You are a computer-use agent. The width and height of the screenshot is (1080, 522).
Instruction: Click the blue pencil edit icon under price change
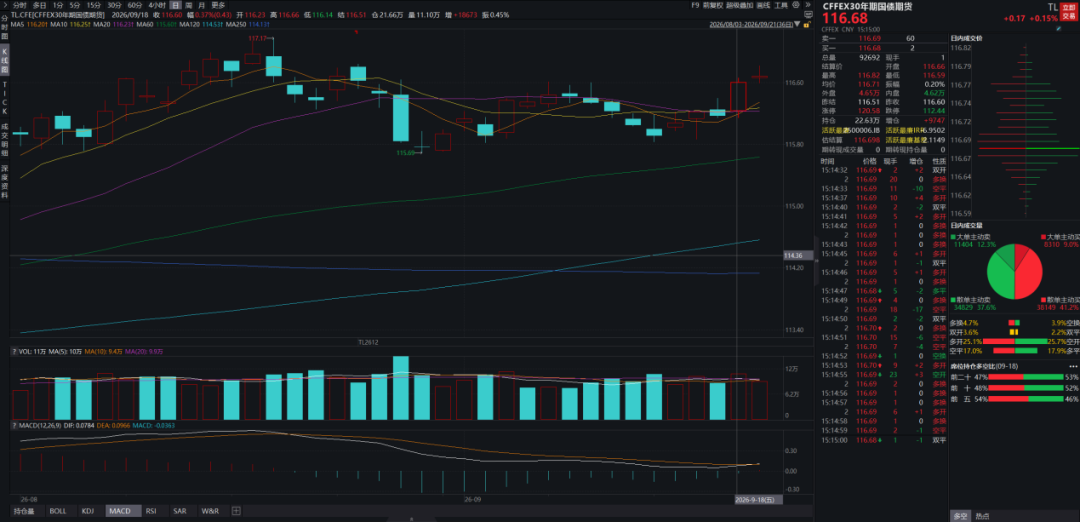(x=1059, y=29)
